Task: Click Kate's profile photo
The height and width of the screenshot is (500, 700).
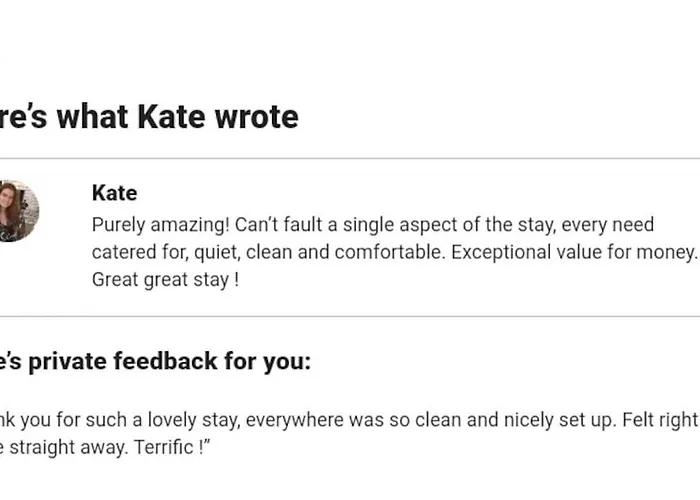Action: pyautogui.click(x=18, y=211)
